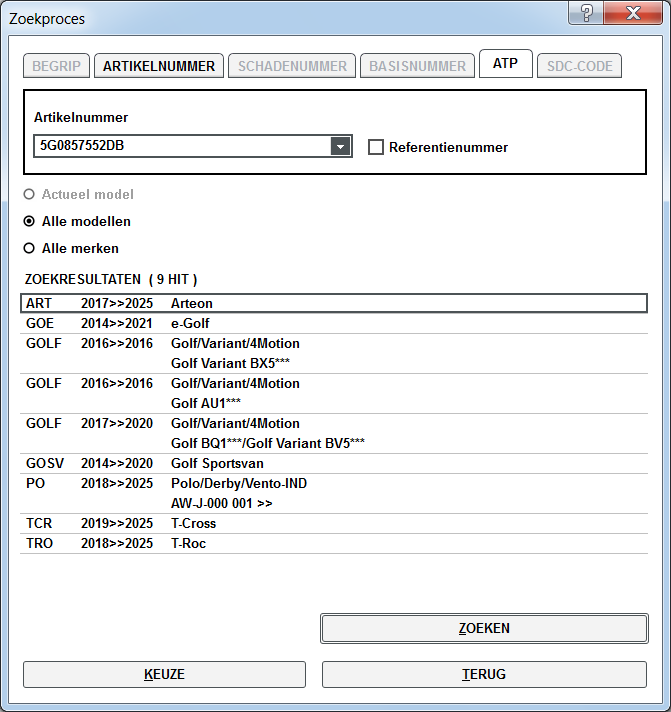Select the PO Polo/Derby/Vento-IND row
Image resolution: width=671 pixels, height=712 pixels.
(x=334, y=494)
